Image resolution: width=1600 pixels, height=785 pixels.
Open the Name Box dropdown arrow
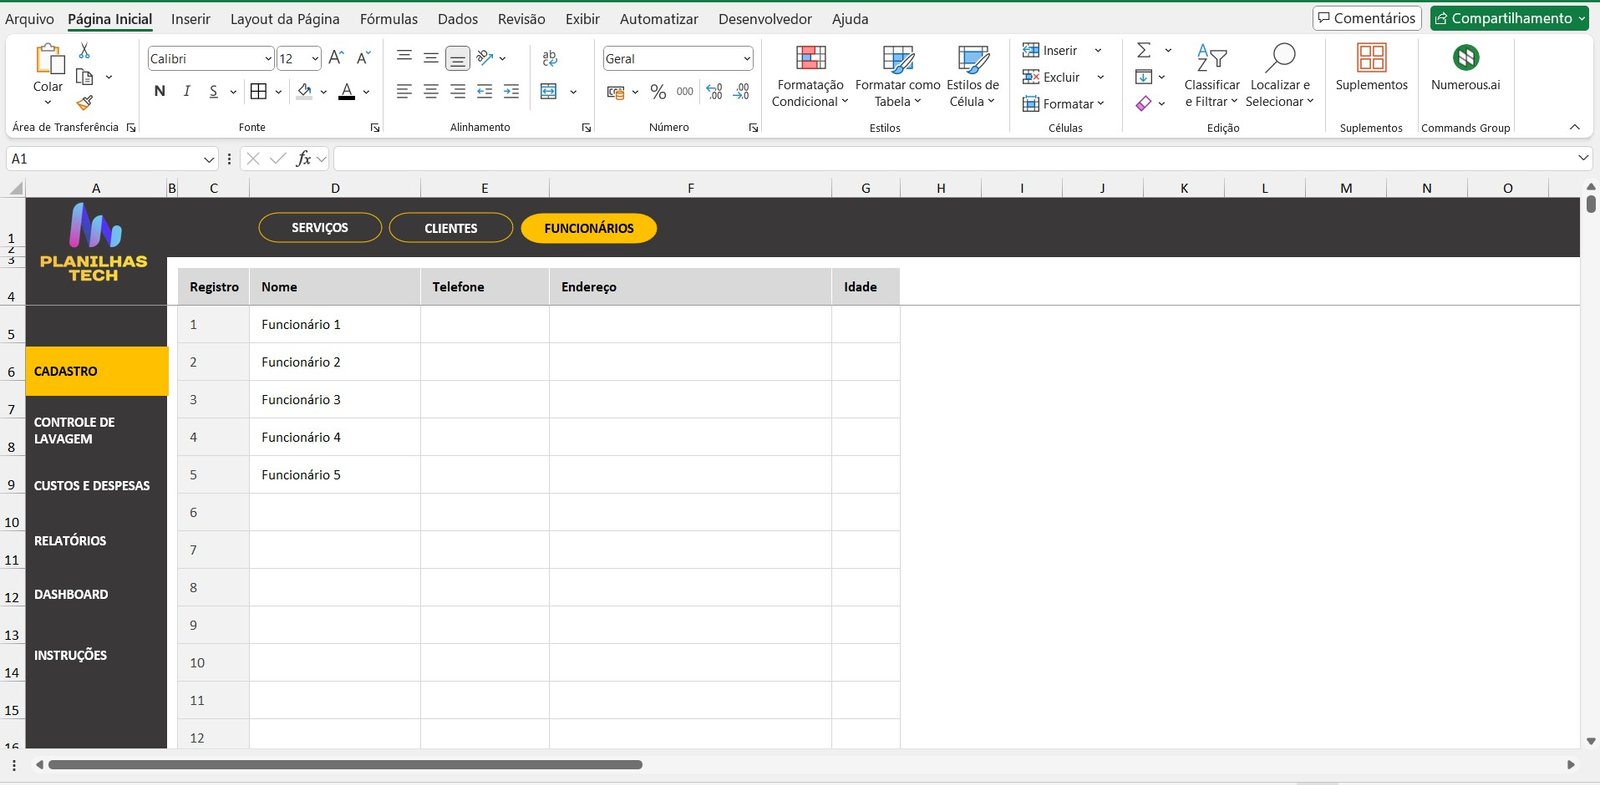(209, 159)
